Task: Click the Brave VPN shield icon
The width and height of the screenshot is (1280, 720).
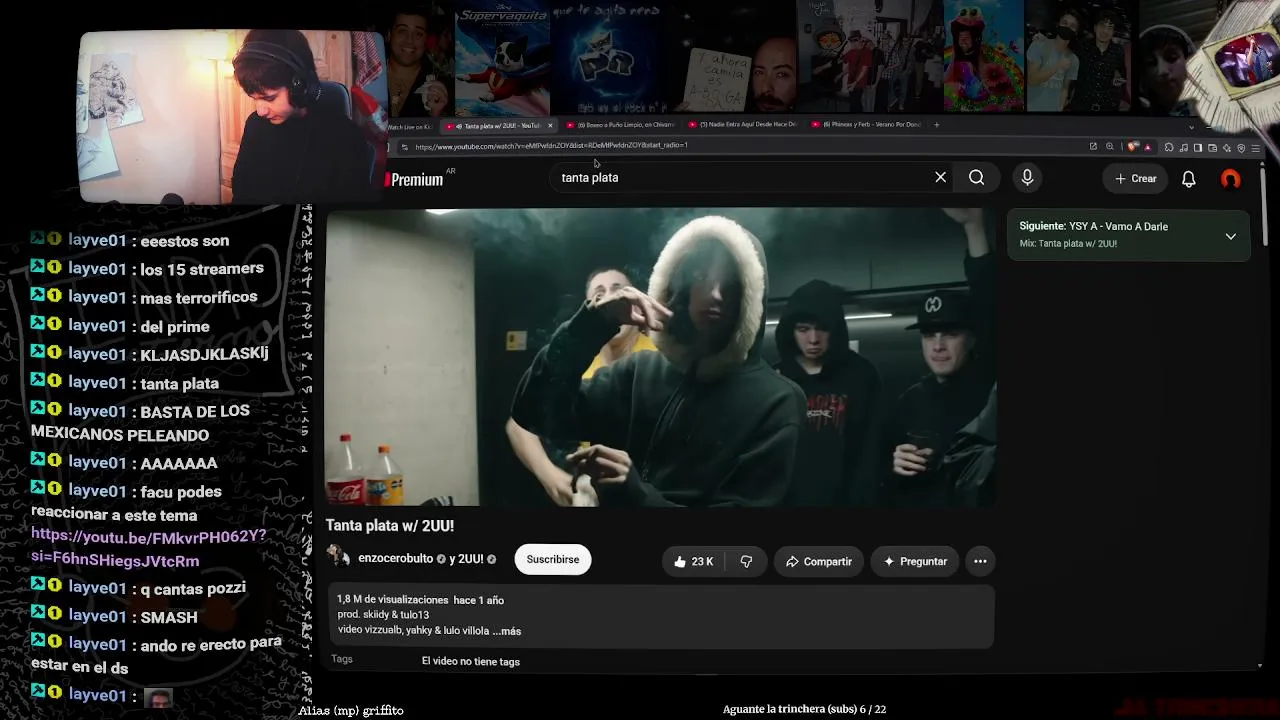Action: point(1241,147)
